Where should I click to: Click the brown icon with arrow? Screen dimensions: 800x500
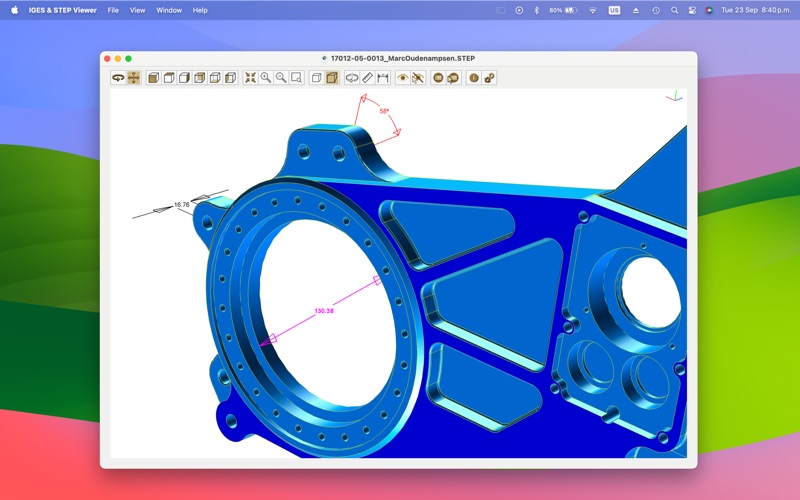click(x=453, y=78)
